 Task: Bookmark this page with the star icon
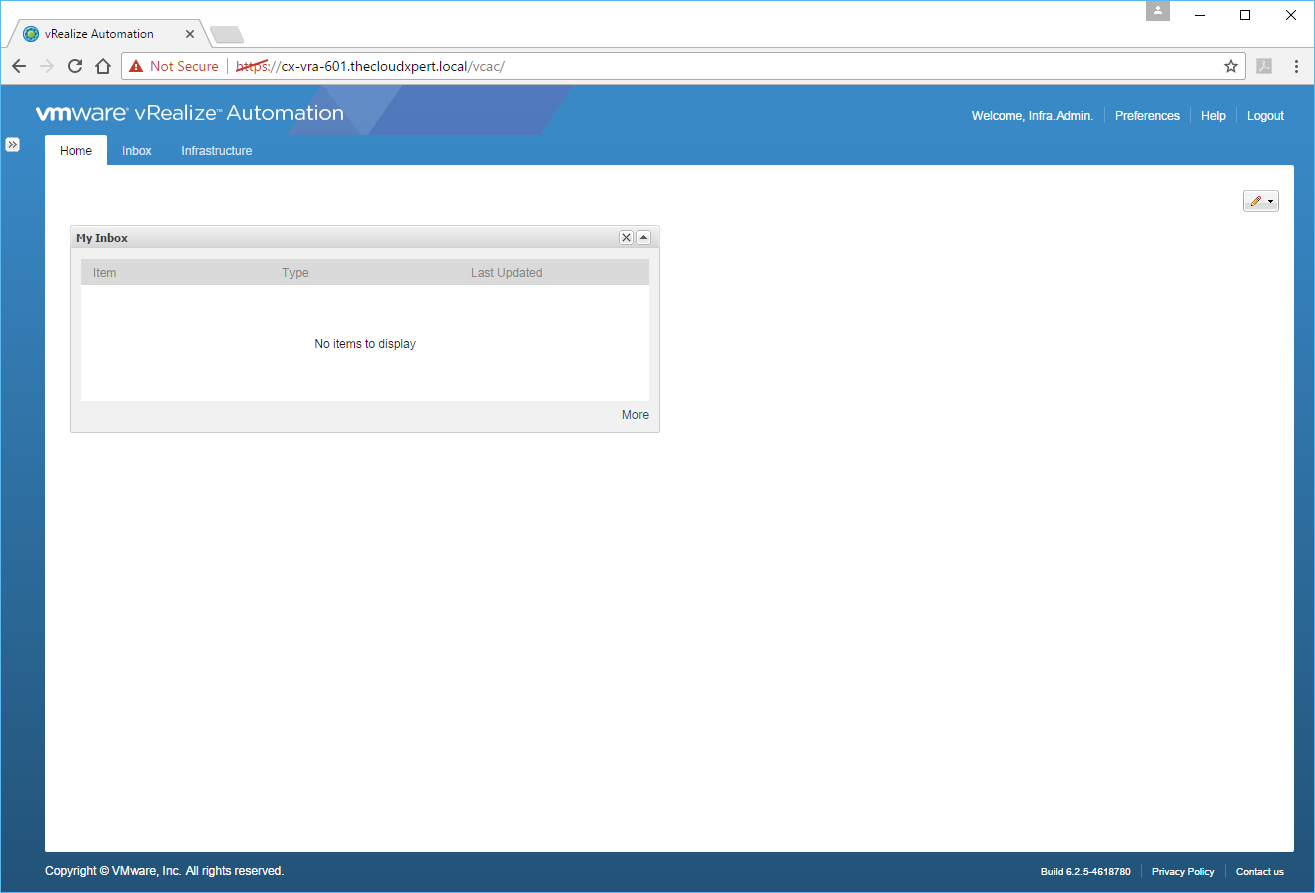click(x=1230, y=66)
